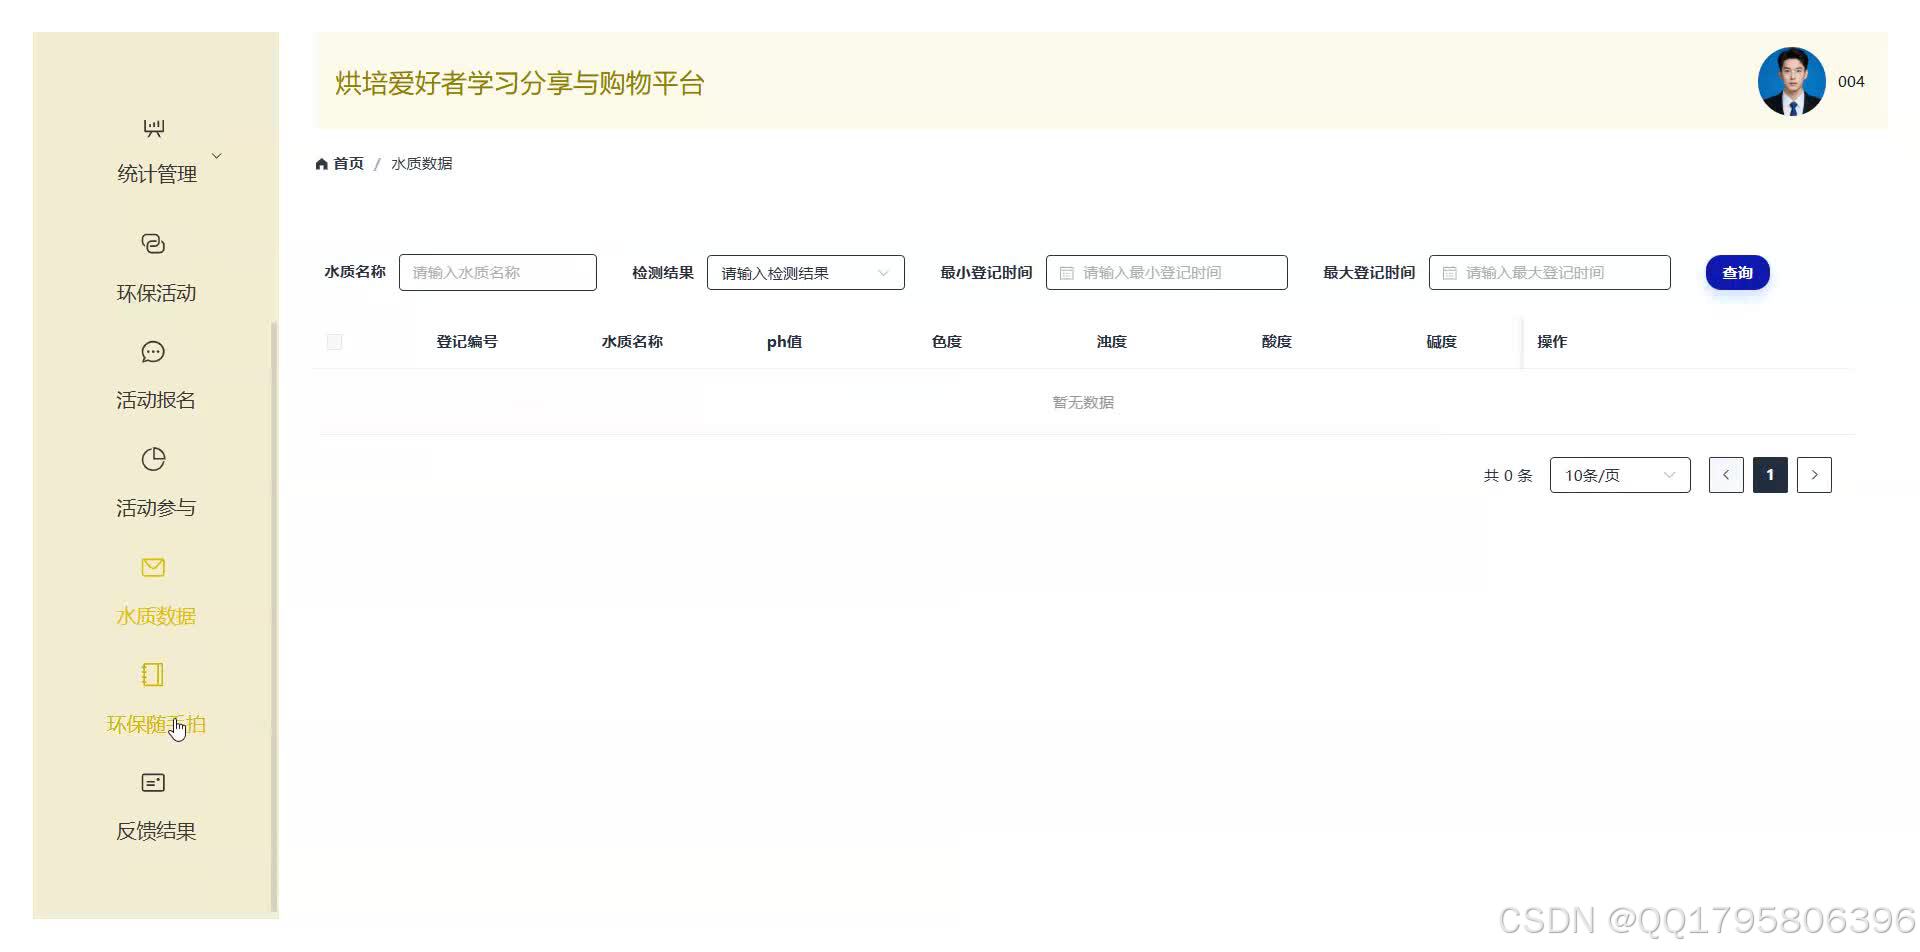This screenshot has height=952, width=1920.
Task: Go to previous page arrow
Action: [x=1726, y=475]
